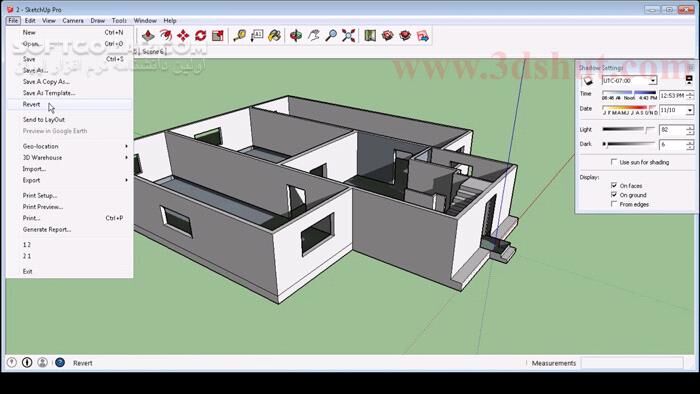Screen dimensions: 700x394
Task: Select the Move tool
Action: tap(183, 36)
